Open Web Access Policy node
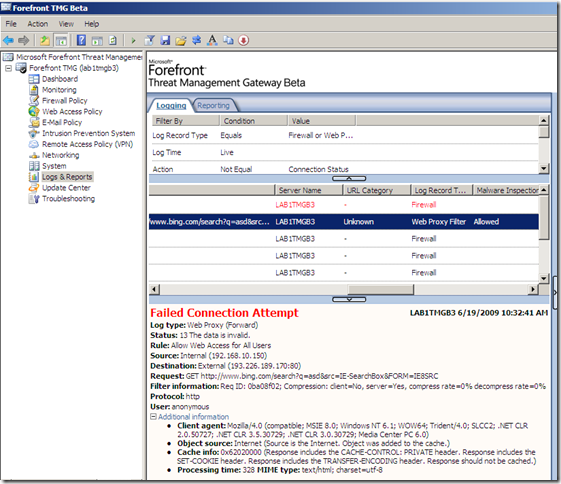Screen dimensions: 561x484 tap(72, 112)
